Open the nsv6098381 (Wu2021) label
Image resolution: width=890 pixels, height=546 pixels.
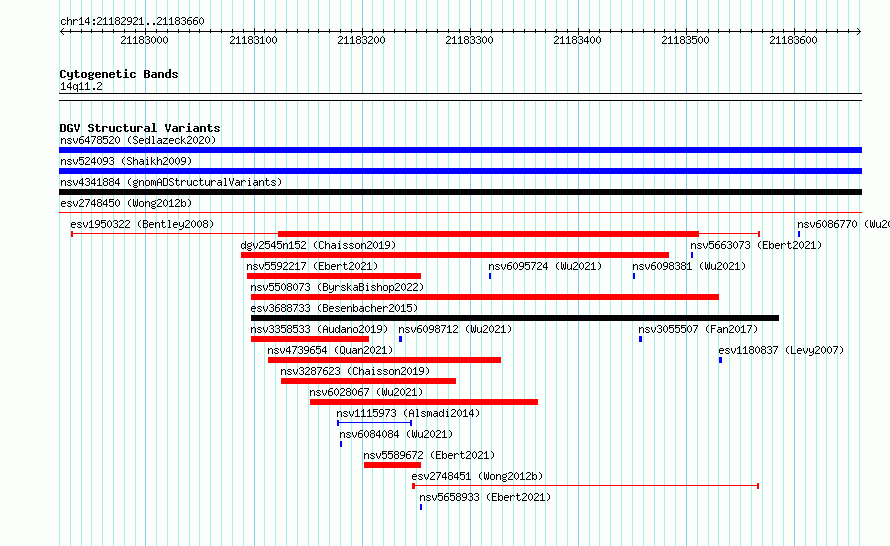pos(689,266)
